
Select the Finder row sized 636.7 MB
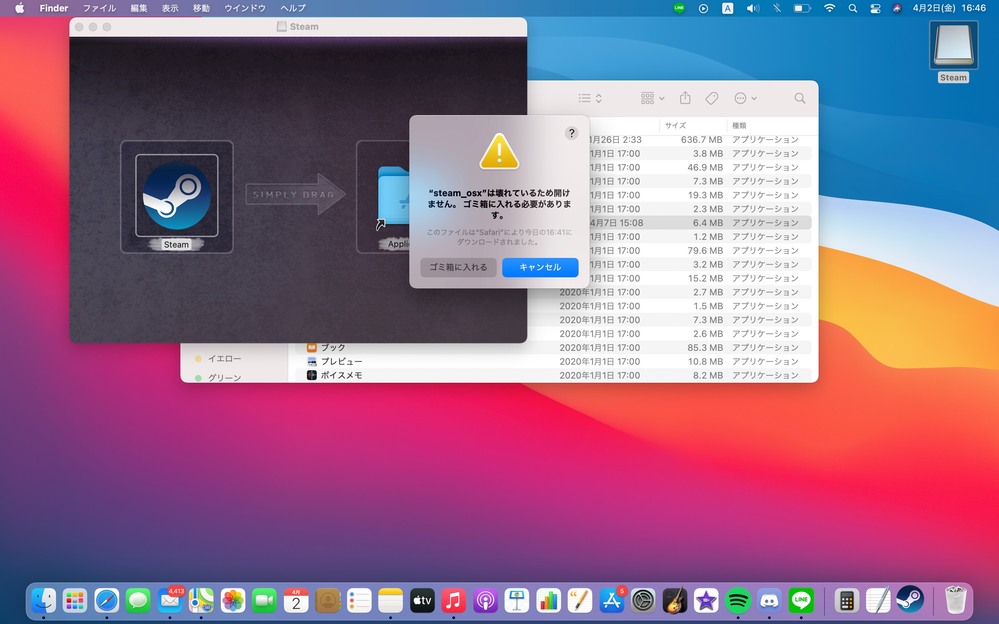699,140
